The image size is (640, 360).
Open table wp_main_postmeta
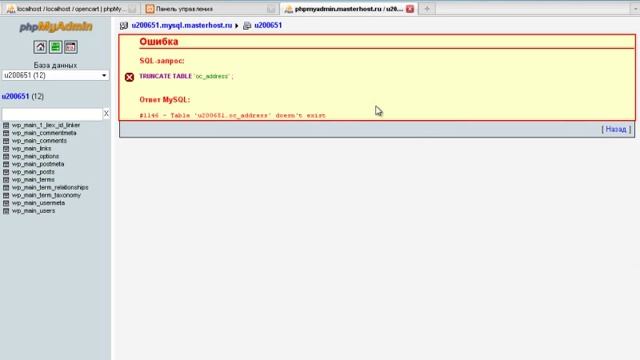[38, 164]
